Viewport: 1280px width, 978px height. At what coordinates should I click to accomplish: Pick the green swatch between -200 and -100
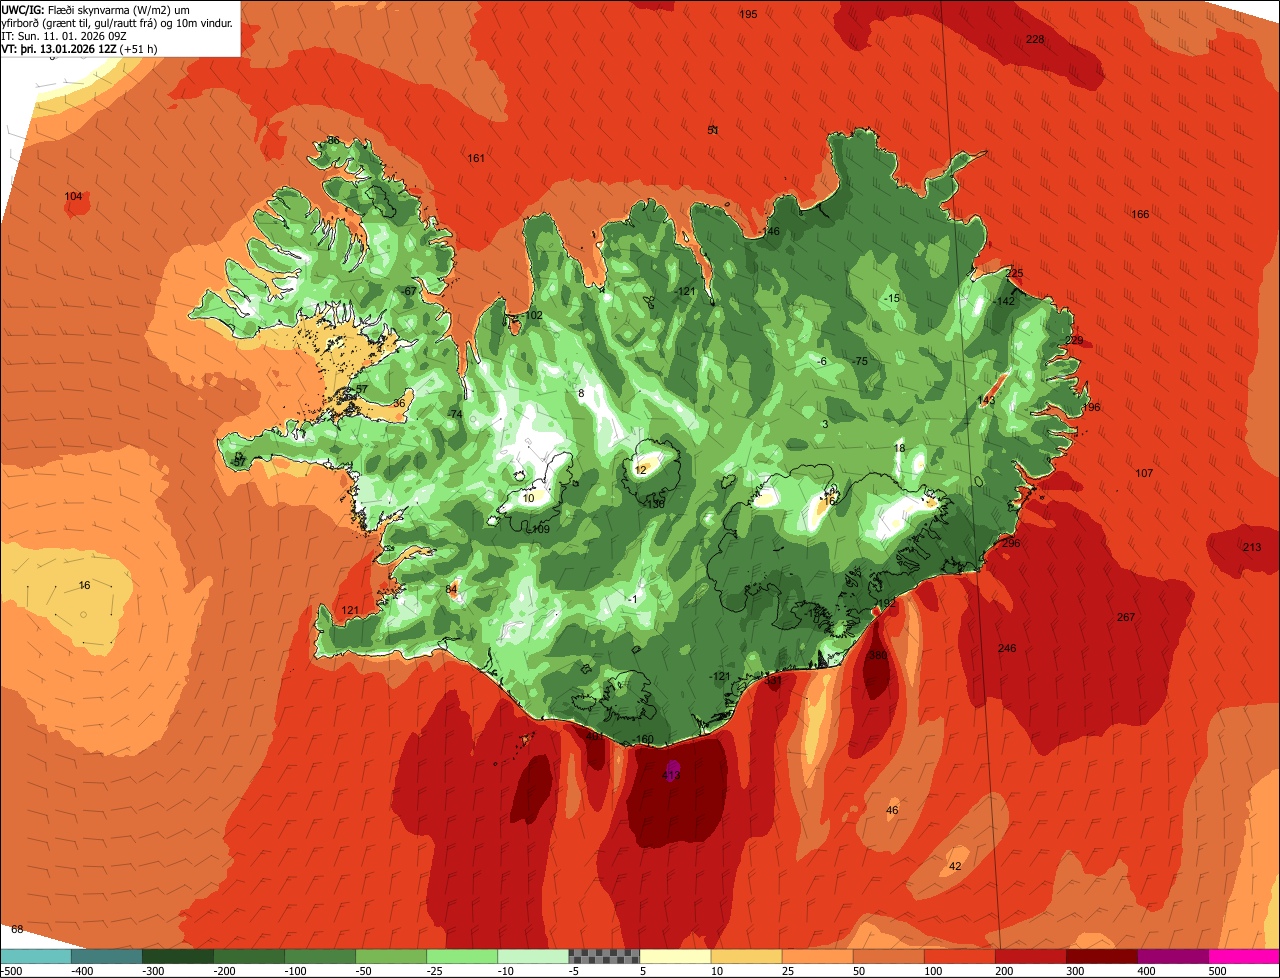tap(248, 955)
